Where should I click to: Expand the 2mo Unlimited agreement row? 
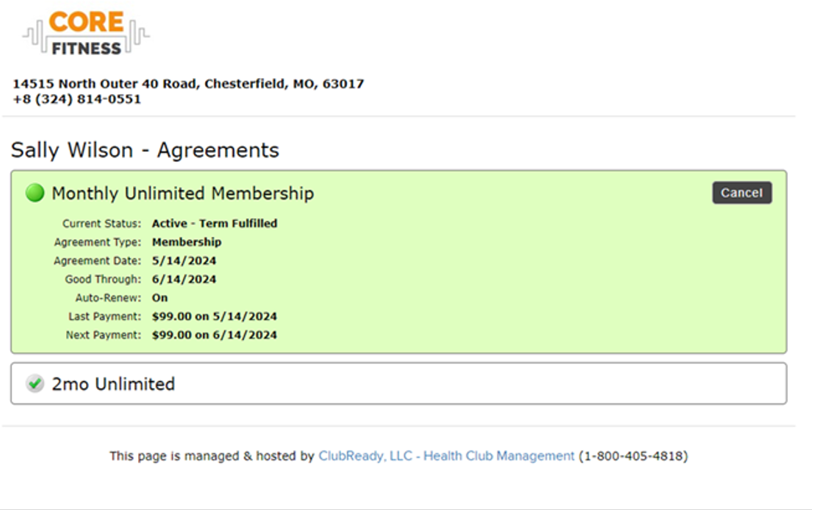(x=399, y=384)
